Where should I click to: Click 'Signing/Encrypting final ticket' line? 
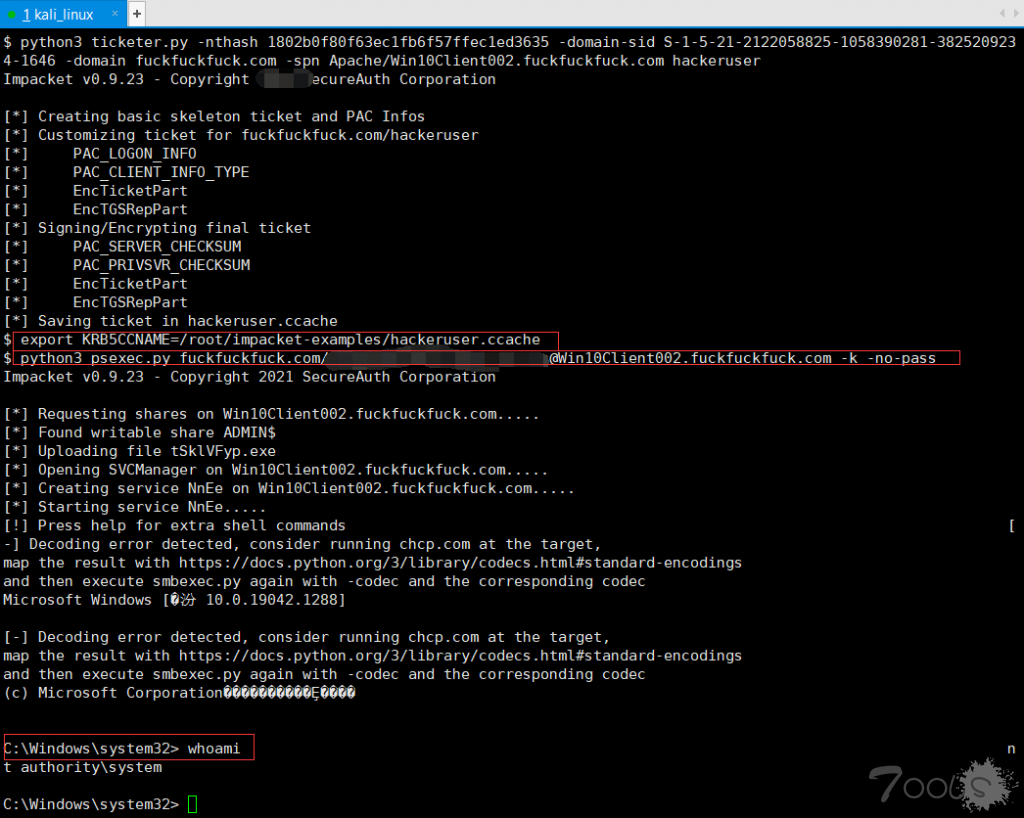tap(174, 228)
